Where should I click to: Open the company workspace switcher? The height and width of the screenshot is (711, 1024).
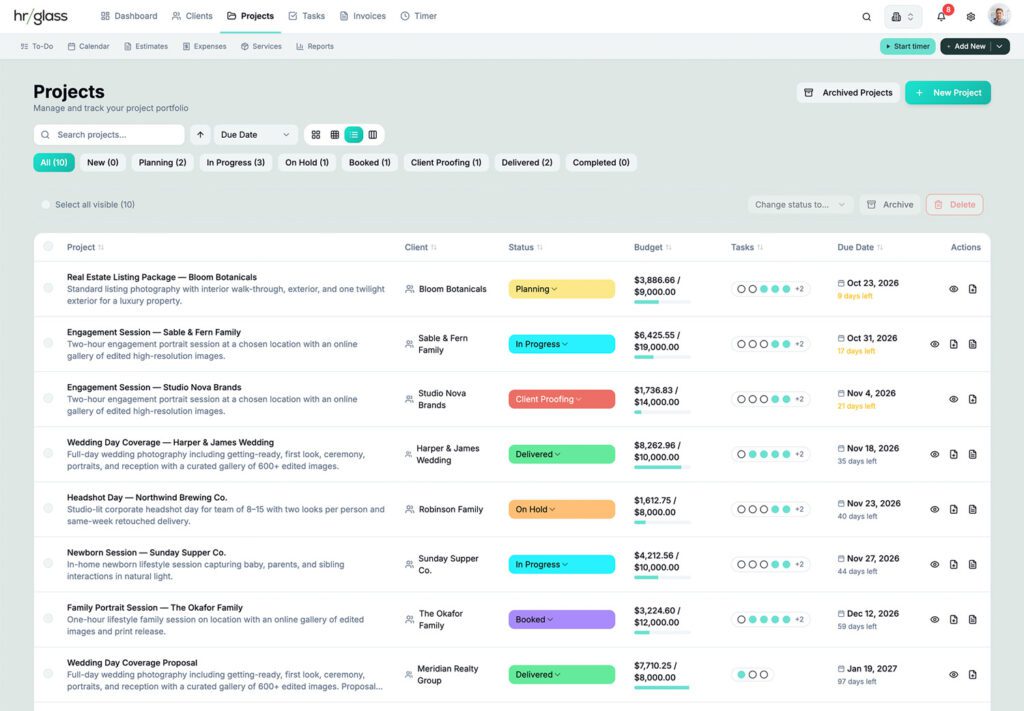pyautogui.click(x=903, y=17)
